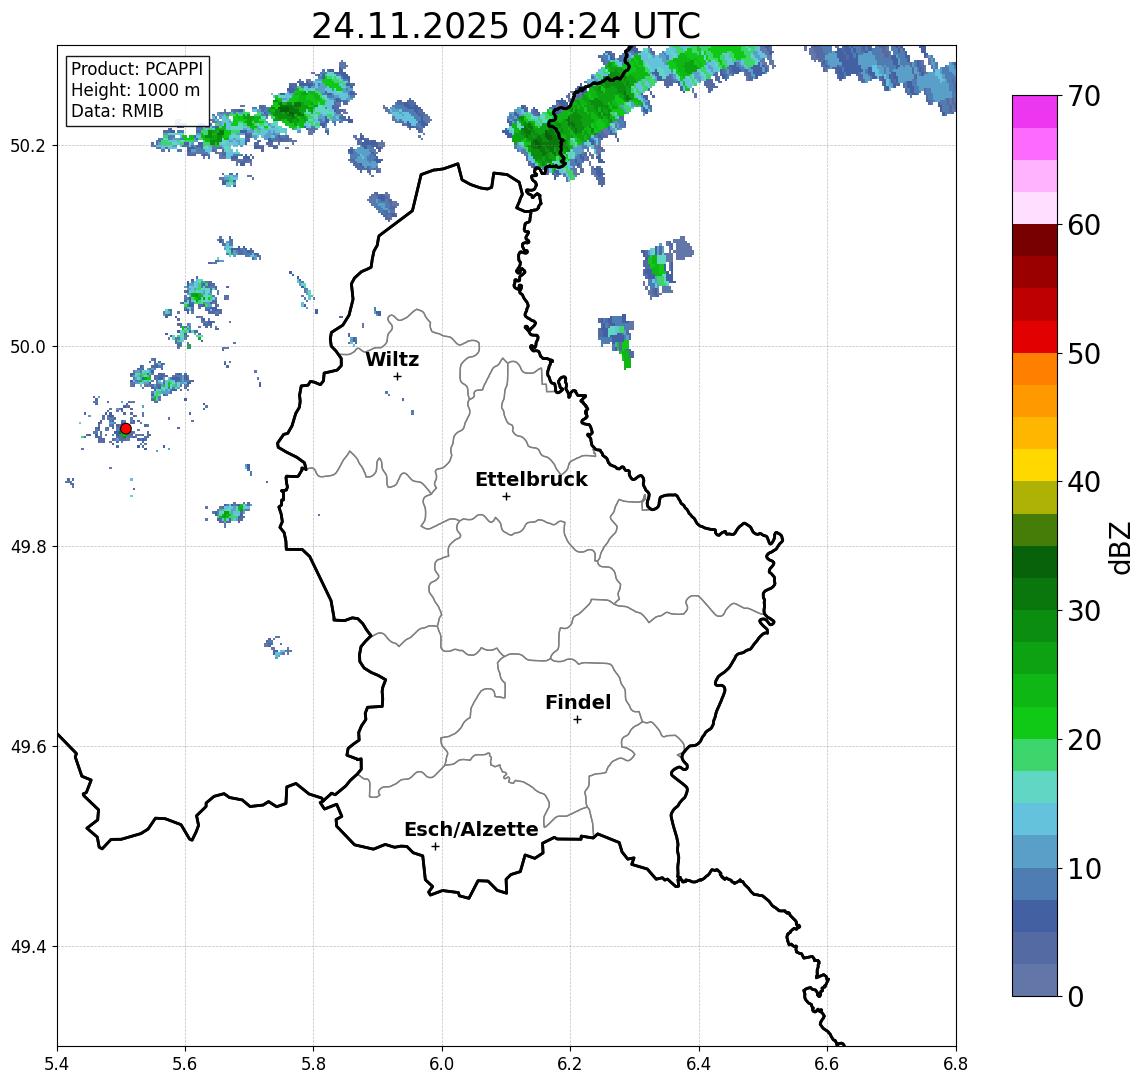The width and height of the screenshot is (1145, 1084).
Task: Click the 5.8 longitude axis label
Action: tap(314, 1064)
